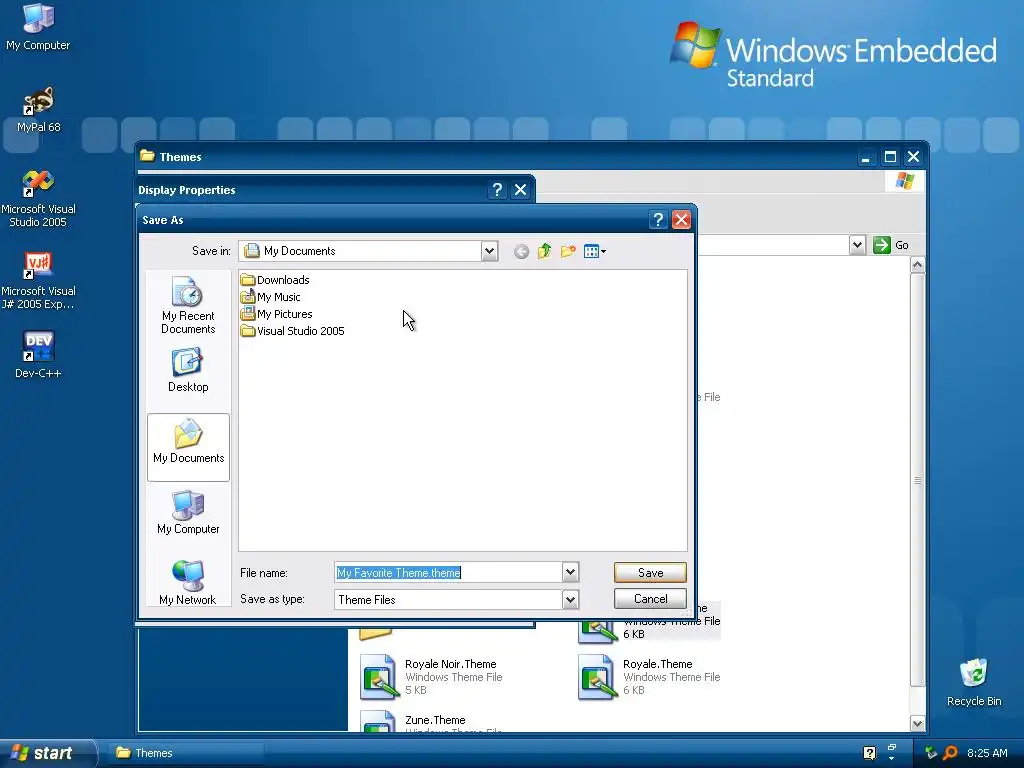Click Cancel button in Save As
Screen dimensions: 1024x768
[x=650, y=599]
